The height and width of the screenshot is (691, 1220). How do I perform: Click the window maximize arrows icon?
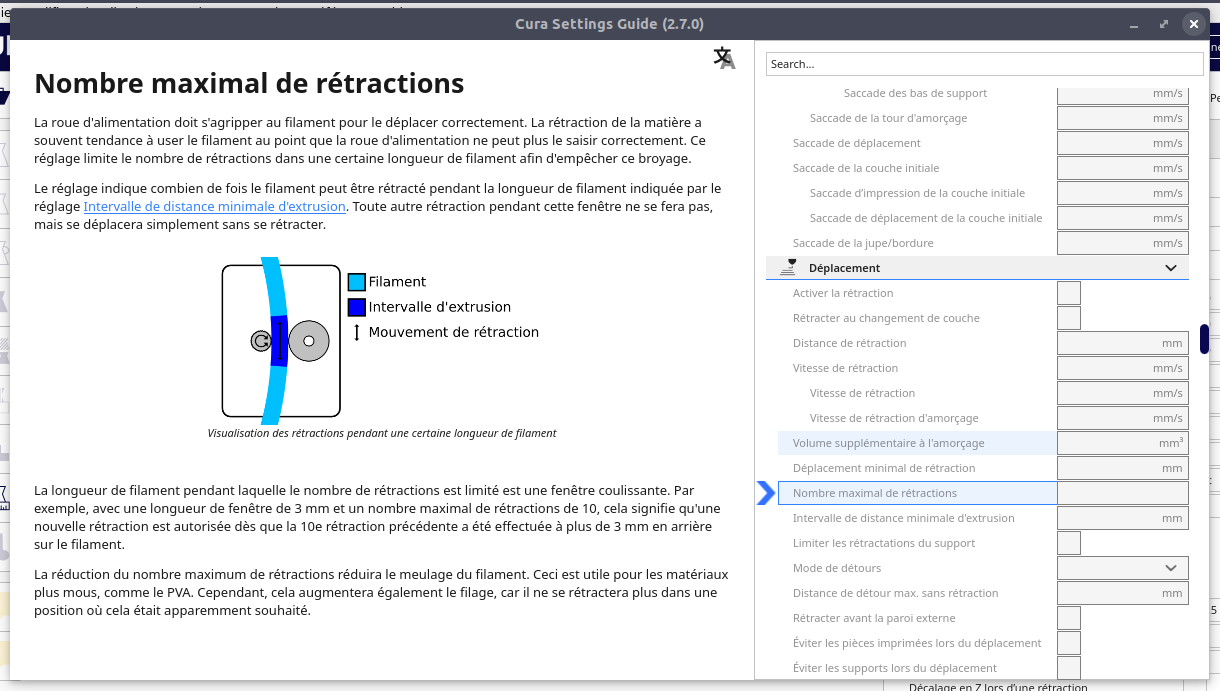[x=1164, y=24]
